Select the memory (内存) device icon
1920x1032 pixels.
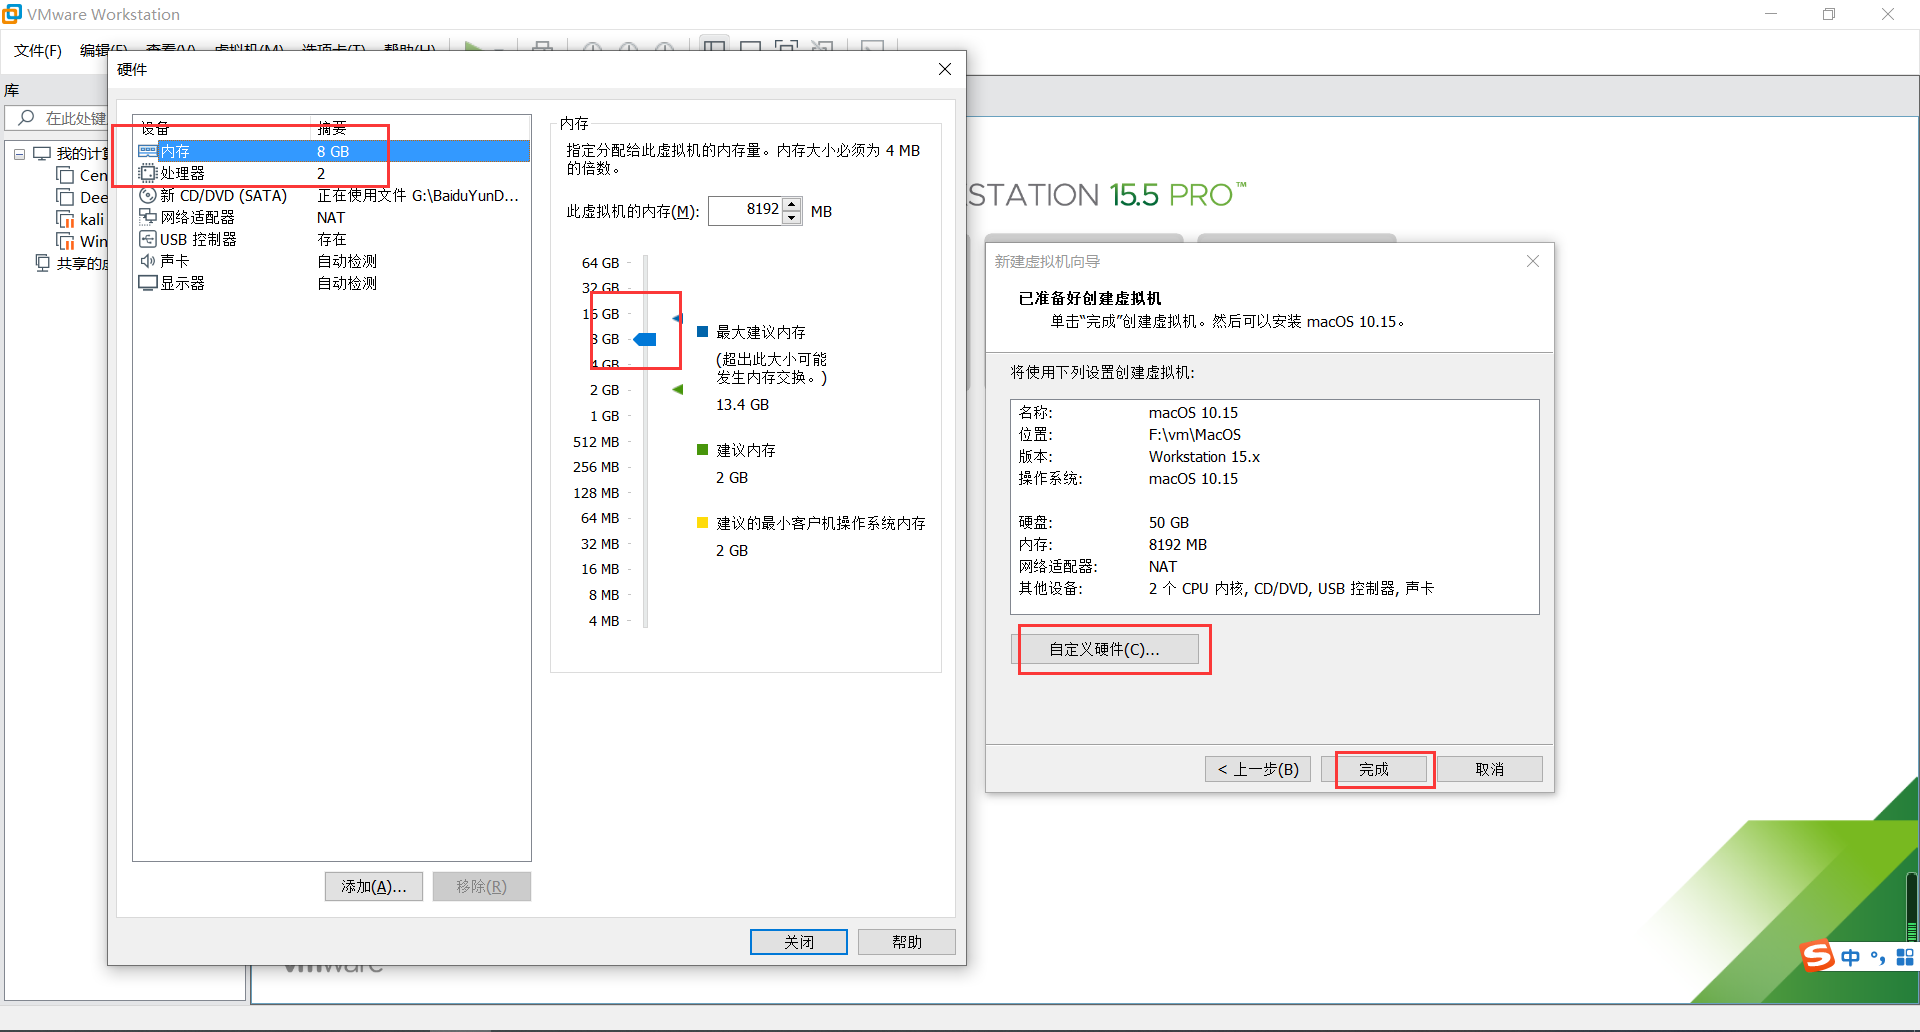(x=148, y=152)
